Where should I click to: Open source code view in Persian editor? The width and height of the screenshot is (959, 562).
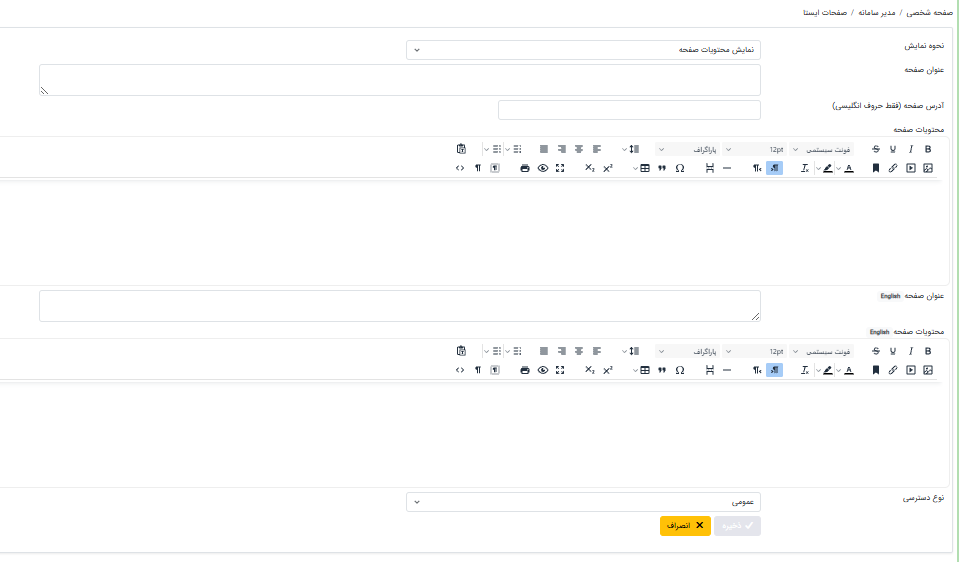click(x=460, y=168)
